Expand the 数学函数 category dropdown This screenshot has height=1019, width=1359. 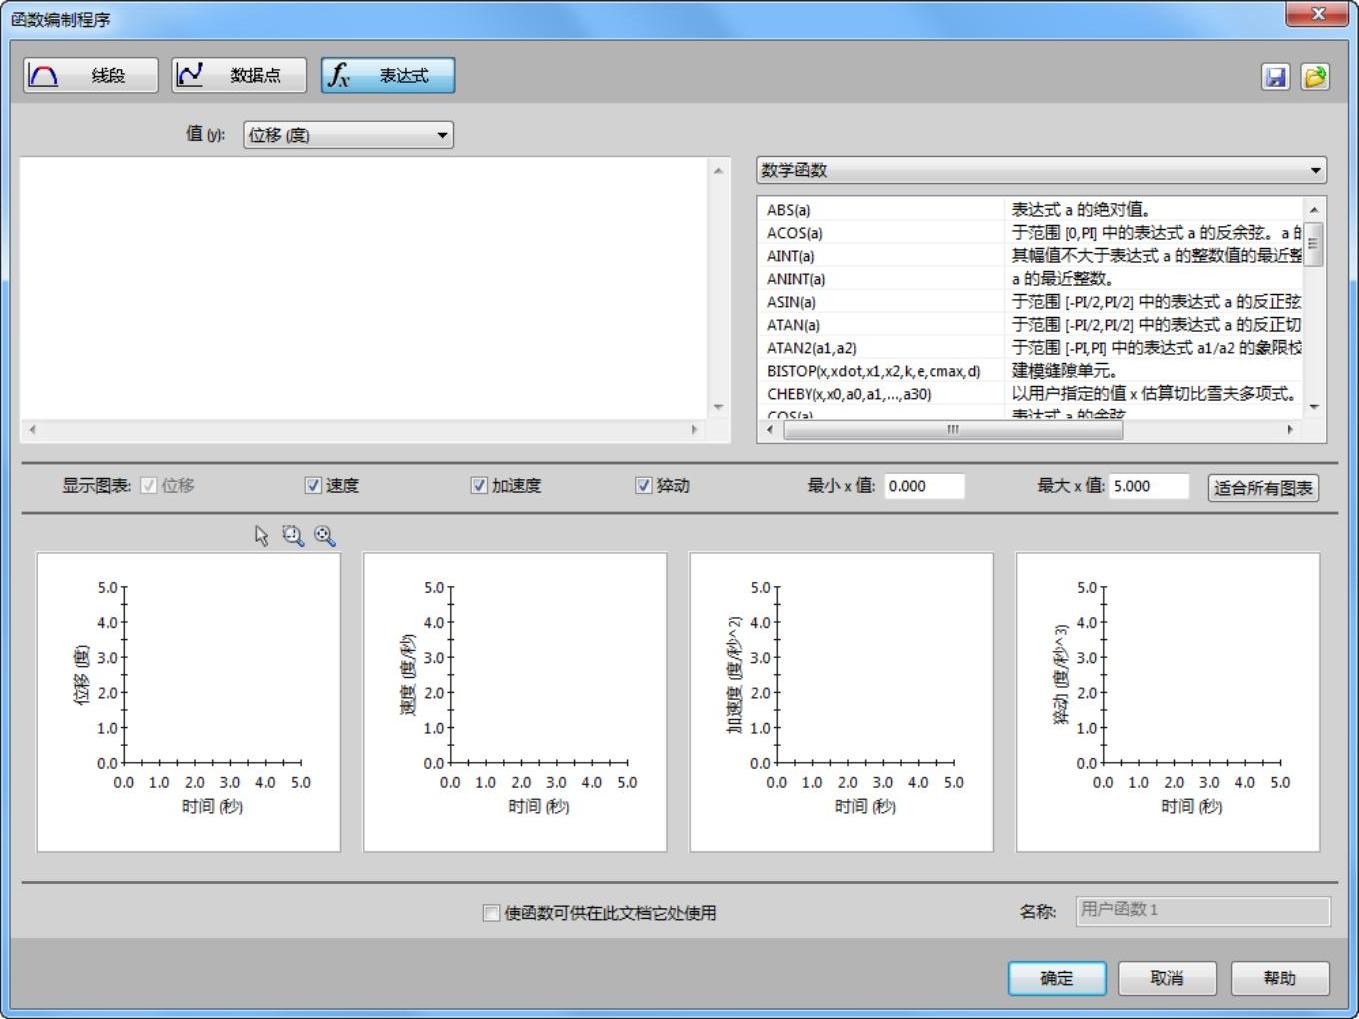tap(1041, 171)
